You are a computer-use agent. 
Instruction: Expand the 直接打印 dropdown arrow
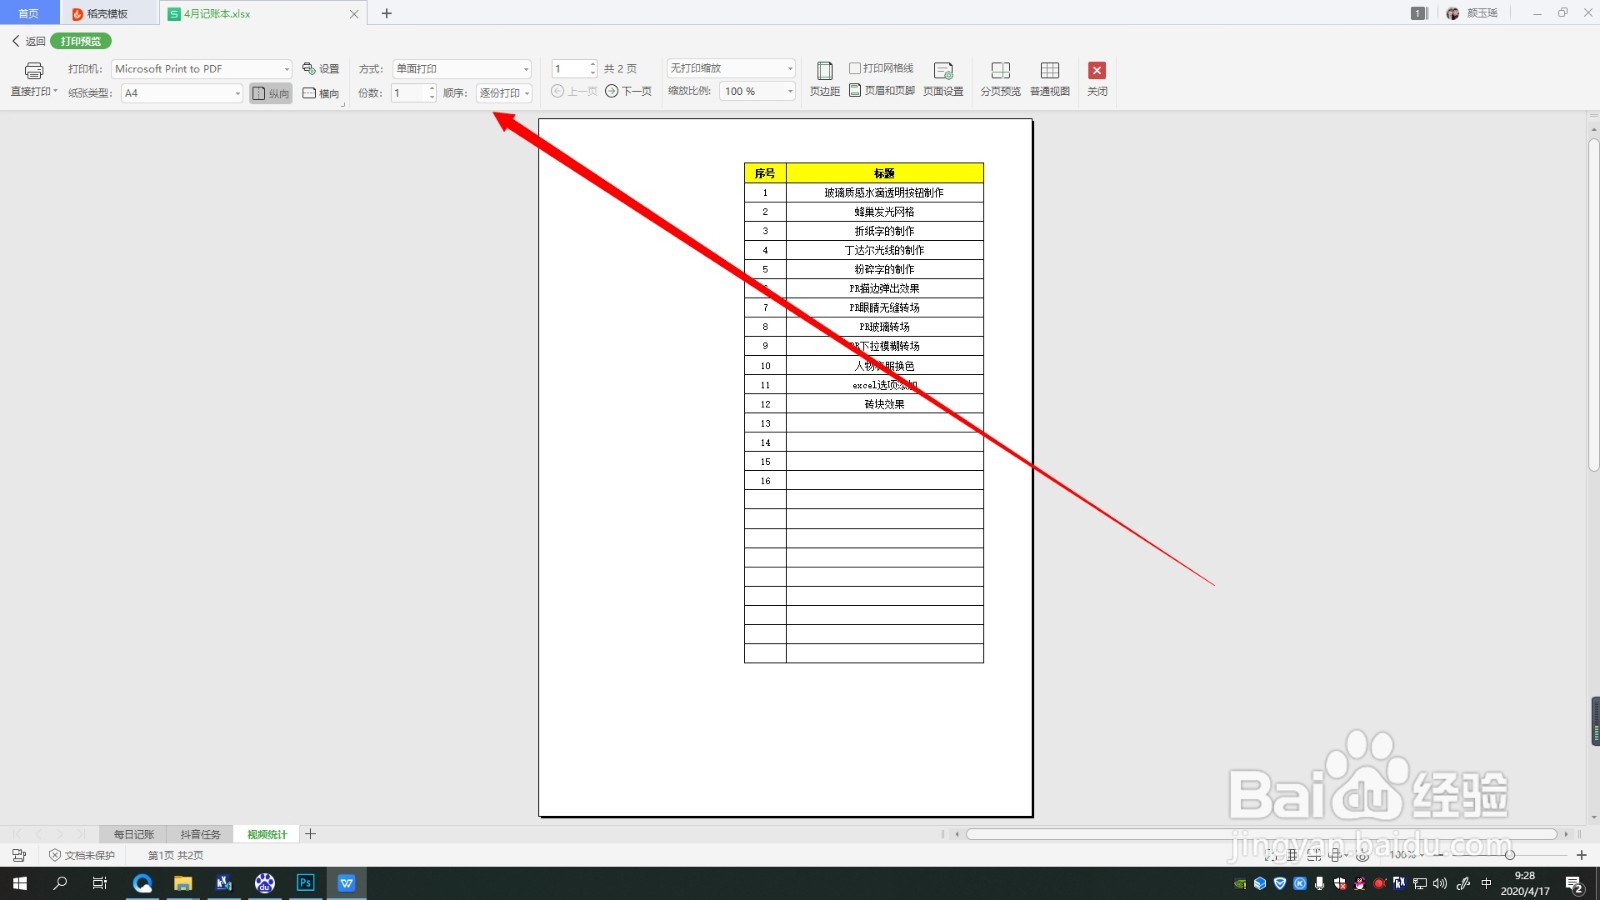[55, 91]
